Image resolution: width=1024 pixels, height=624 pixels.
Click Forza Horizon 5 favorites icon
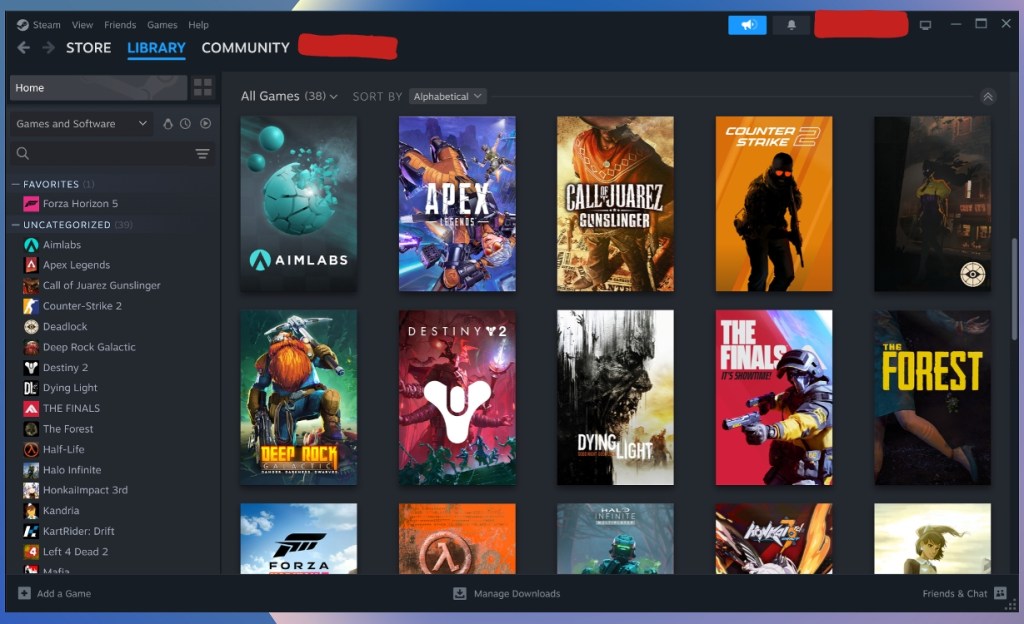[31, 204]
